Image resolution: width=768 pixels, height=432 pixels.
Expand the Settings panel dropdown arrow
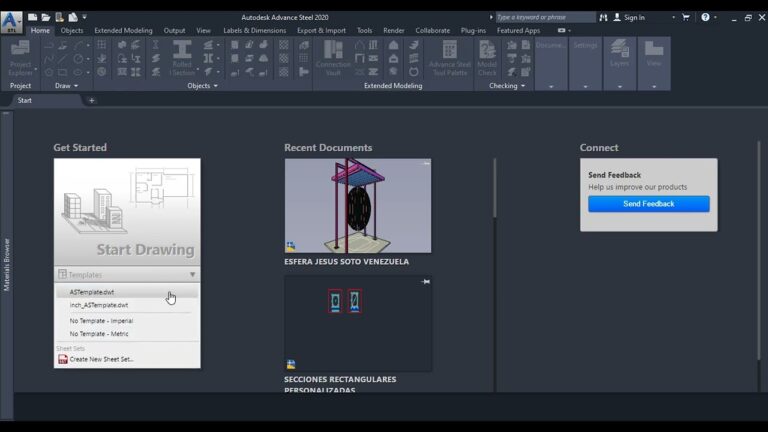pyautogui.click(x=585, y=87)
